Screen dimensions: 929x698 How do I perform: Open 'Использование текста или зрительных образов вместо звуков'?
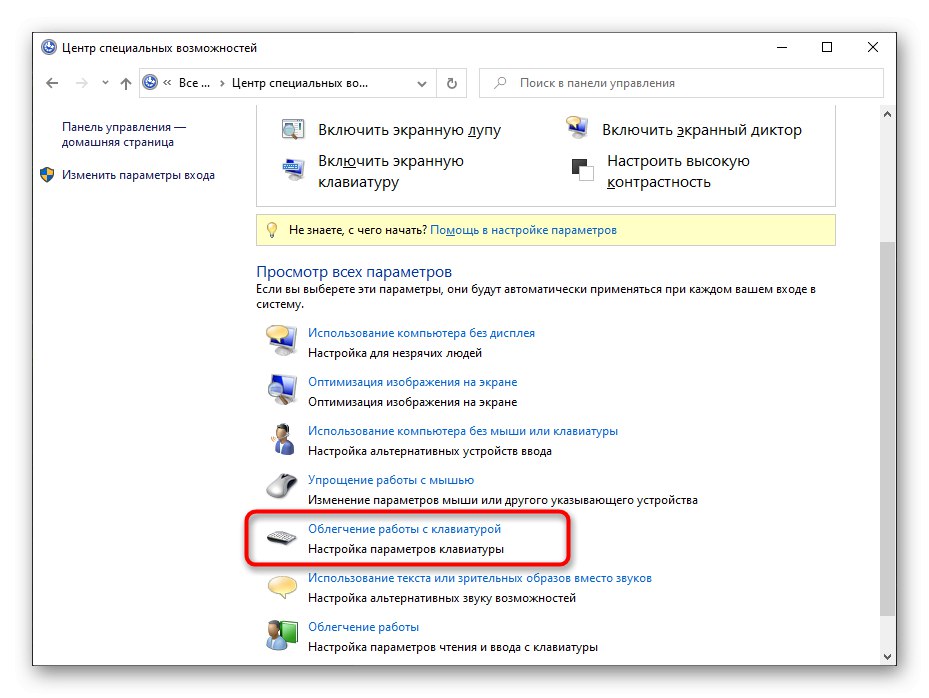(480, 578)
